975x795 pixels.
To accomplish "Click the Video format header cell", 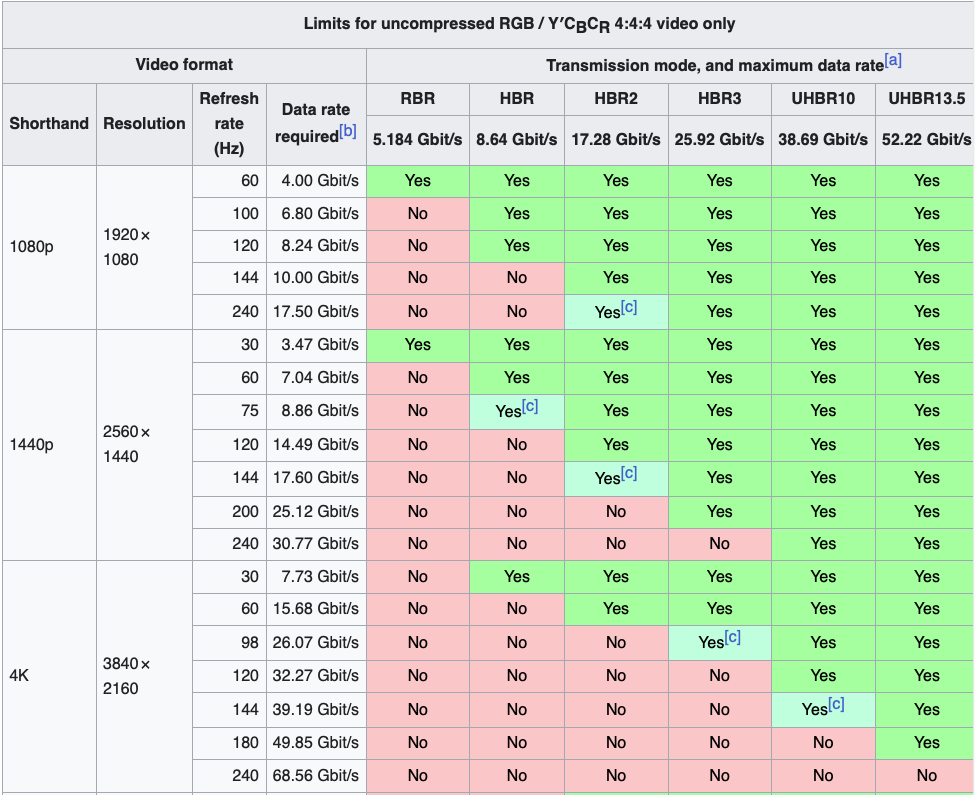I will pyautogui.click(x=185, y=65).
